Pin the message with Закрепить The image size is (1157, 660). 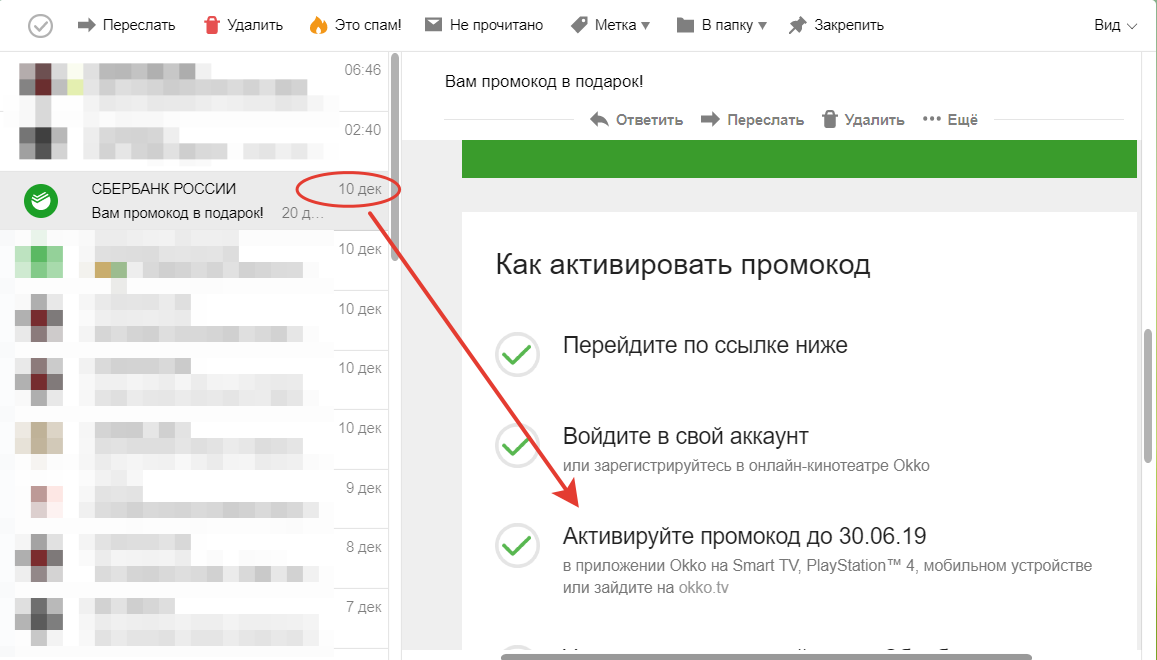pos(836,25)
